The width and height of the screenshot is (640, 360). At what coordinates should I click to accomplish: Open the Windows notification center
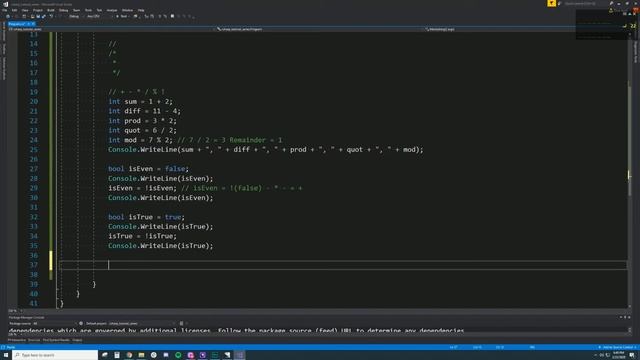click(x=632, y=355)
